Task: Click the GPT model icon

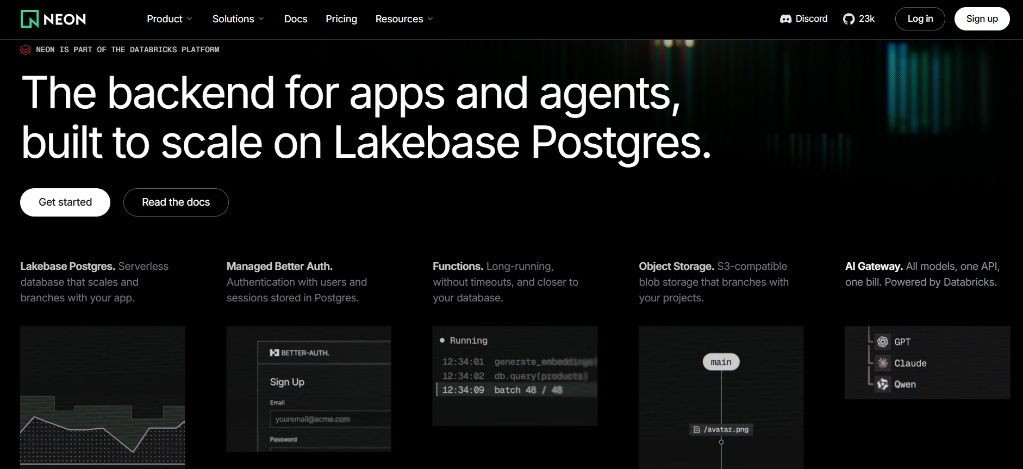Action: tap(883, 342)
